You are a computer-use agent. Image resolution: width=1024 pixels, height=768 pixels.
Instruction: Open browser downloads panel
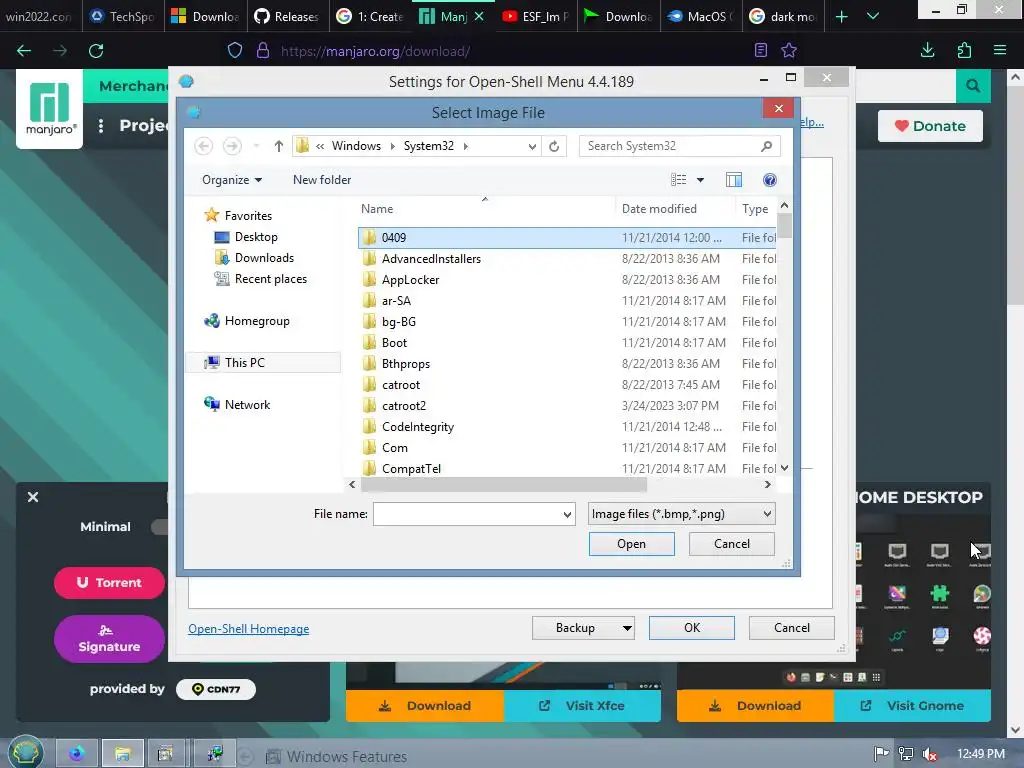927,50
